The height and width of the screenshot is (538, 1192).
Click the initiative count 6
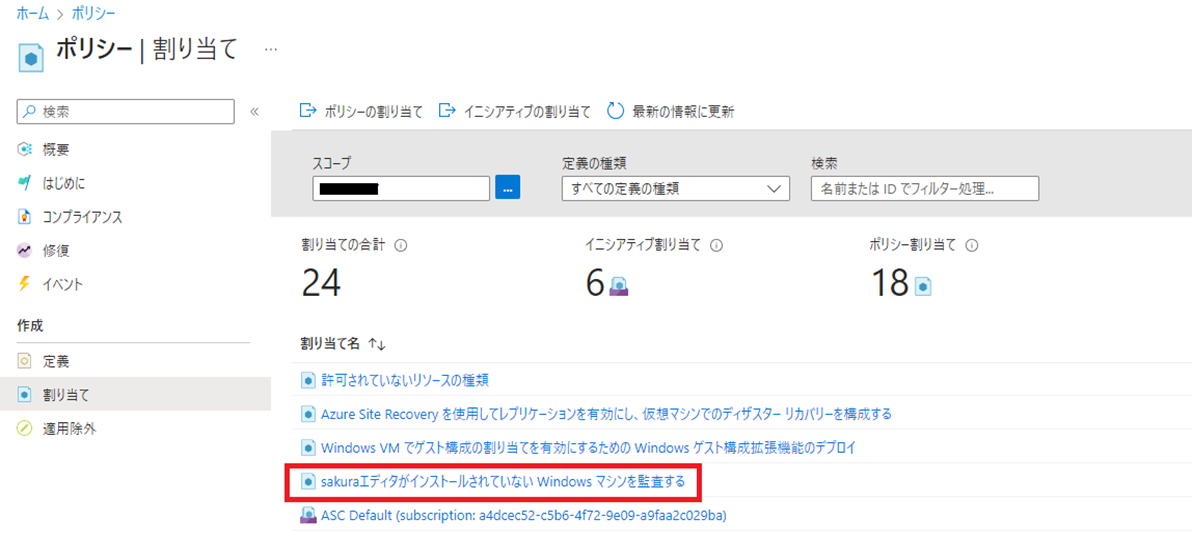pos(594,283)
